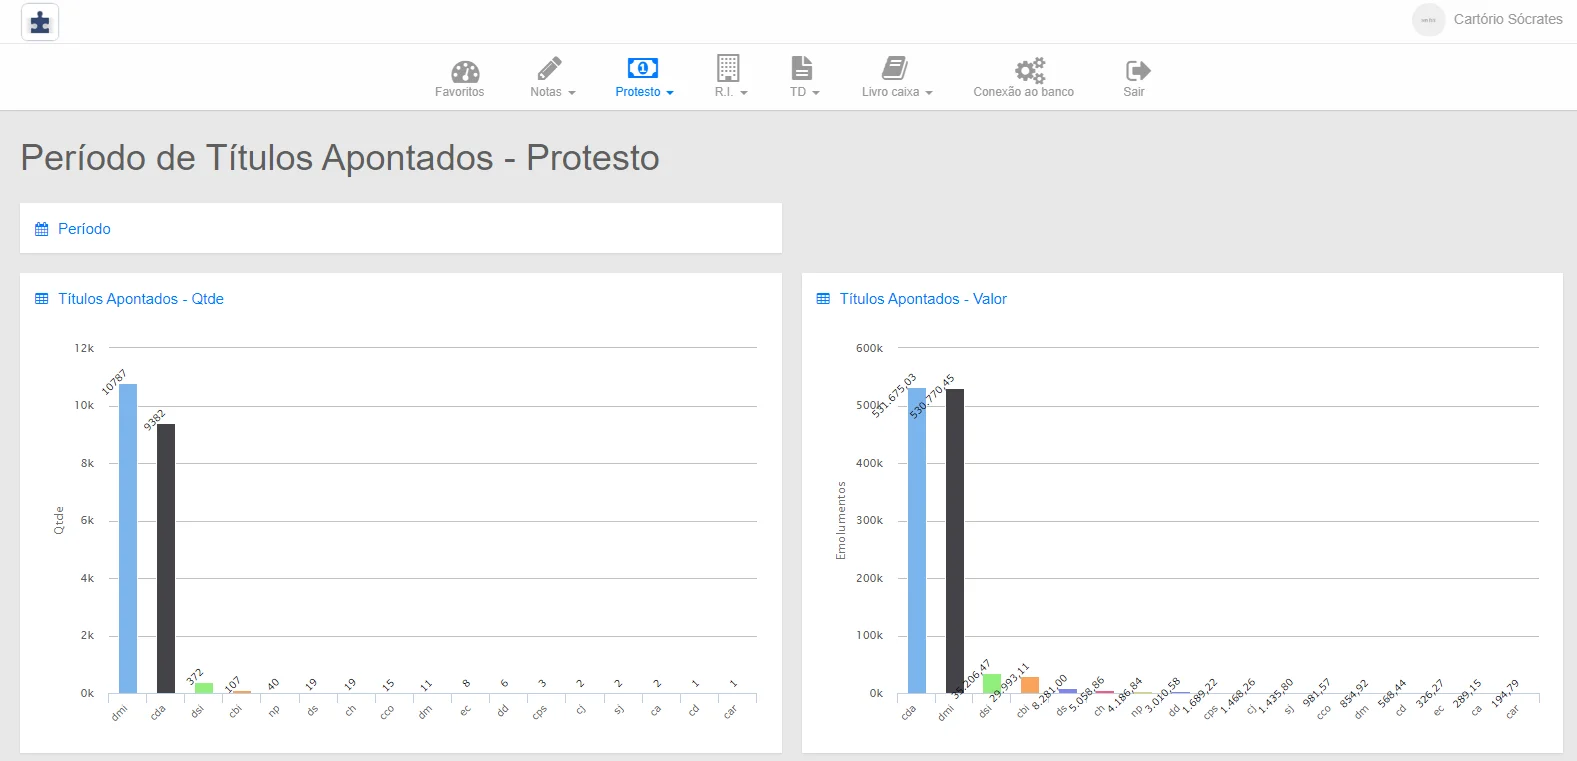The image size is (1577, 761).
Task: Click the Cartório Sócrates avatar image
Action: point(1429,20)
